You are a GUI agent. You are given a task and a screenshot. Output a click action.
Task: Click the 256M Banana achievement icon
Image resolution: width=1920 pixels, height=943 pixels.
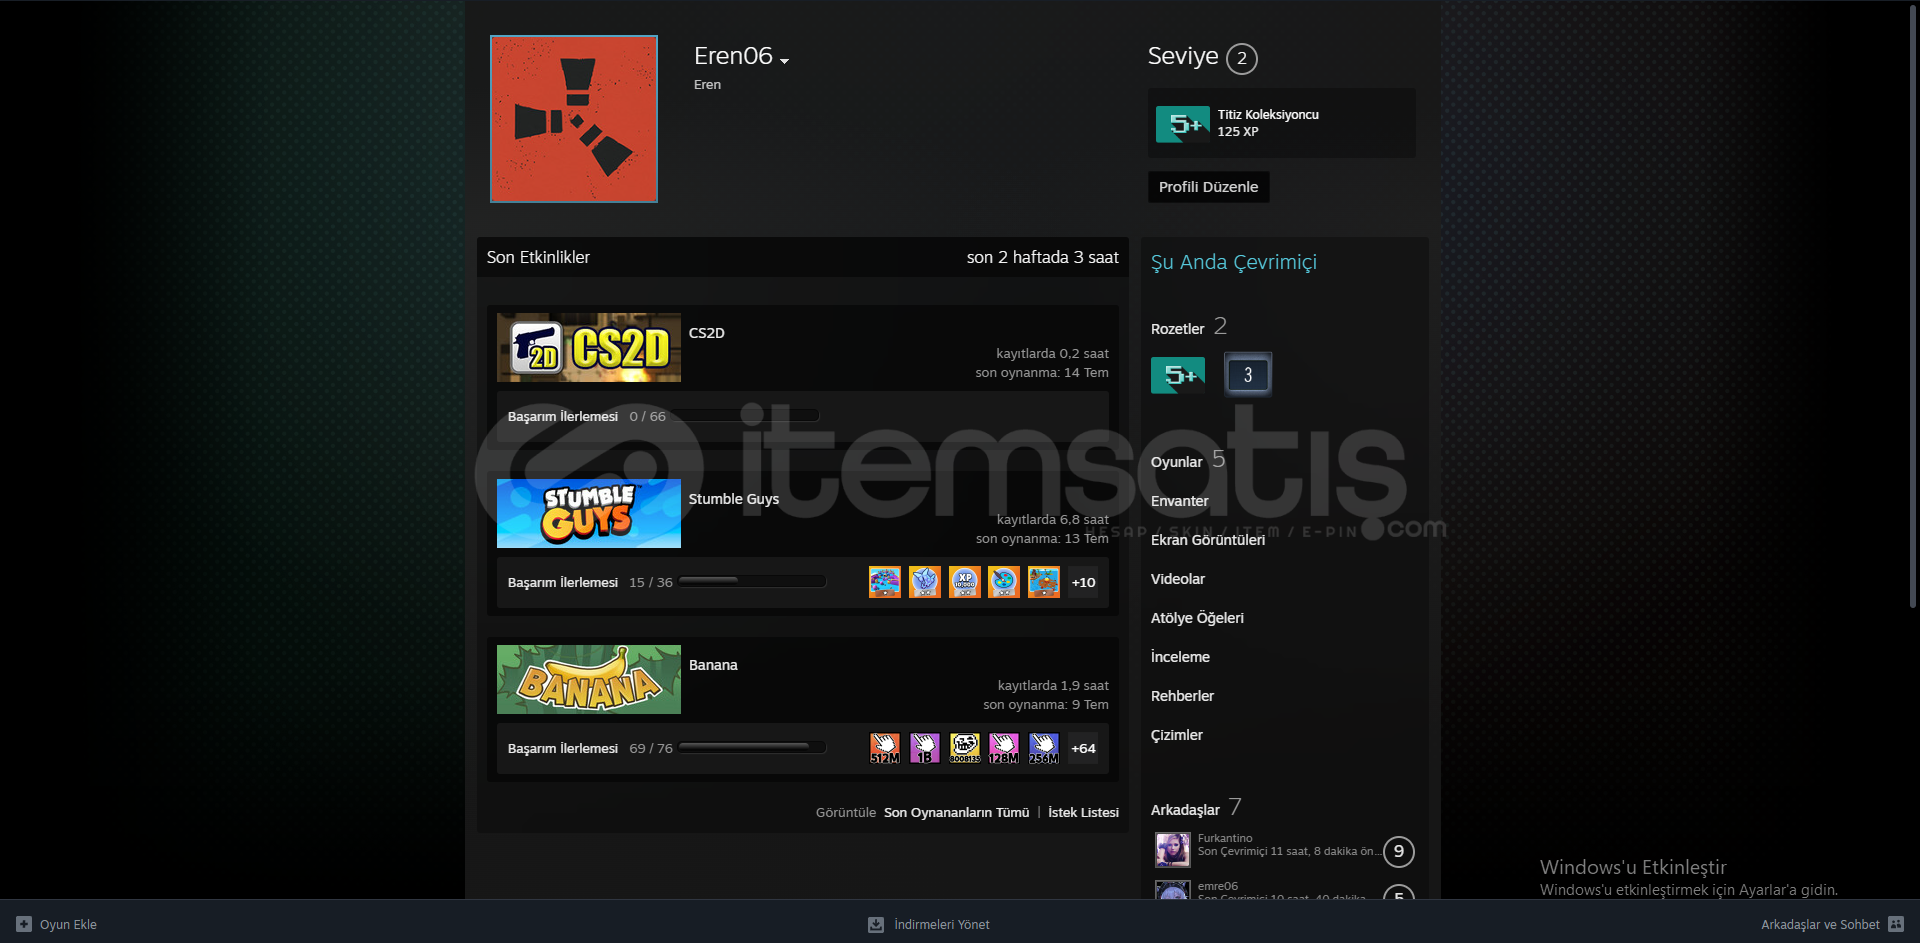tap(1044, 748)
